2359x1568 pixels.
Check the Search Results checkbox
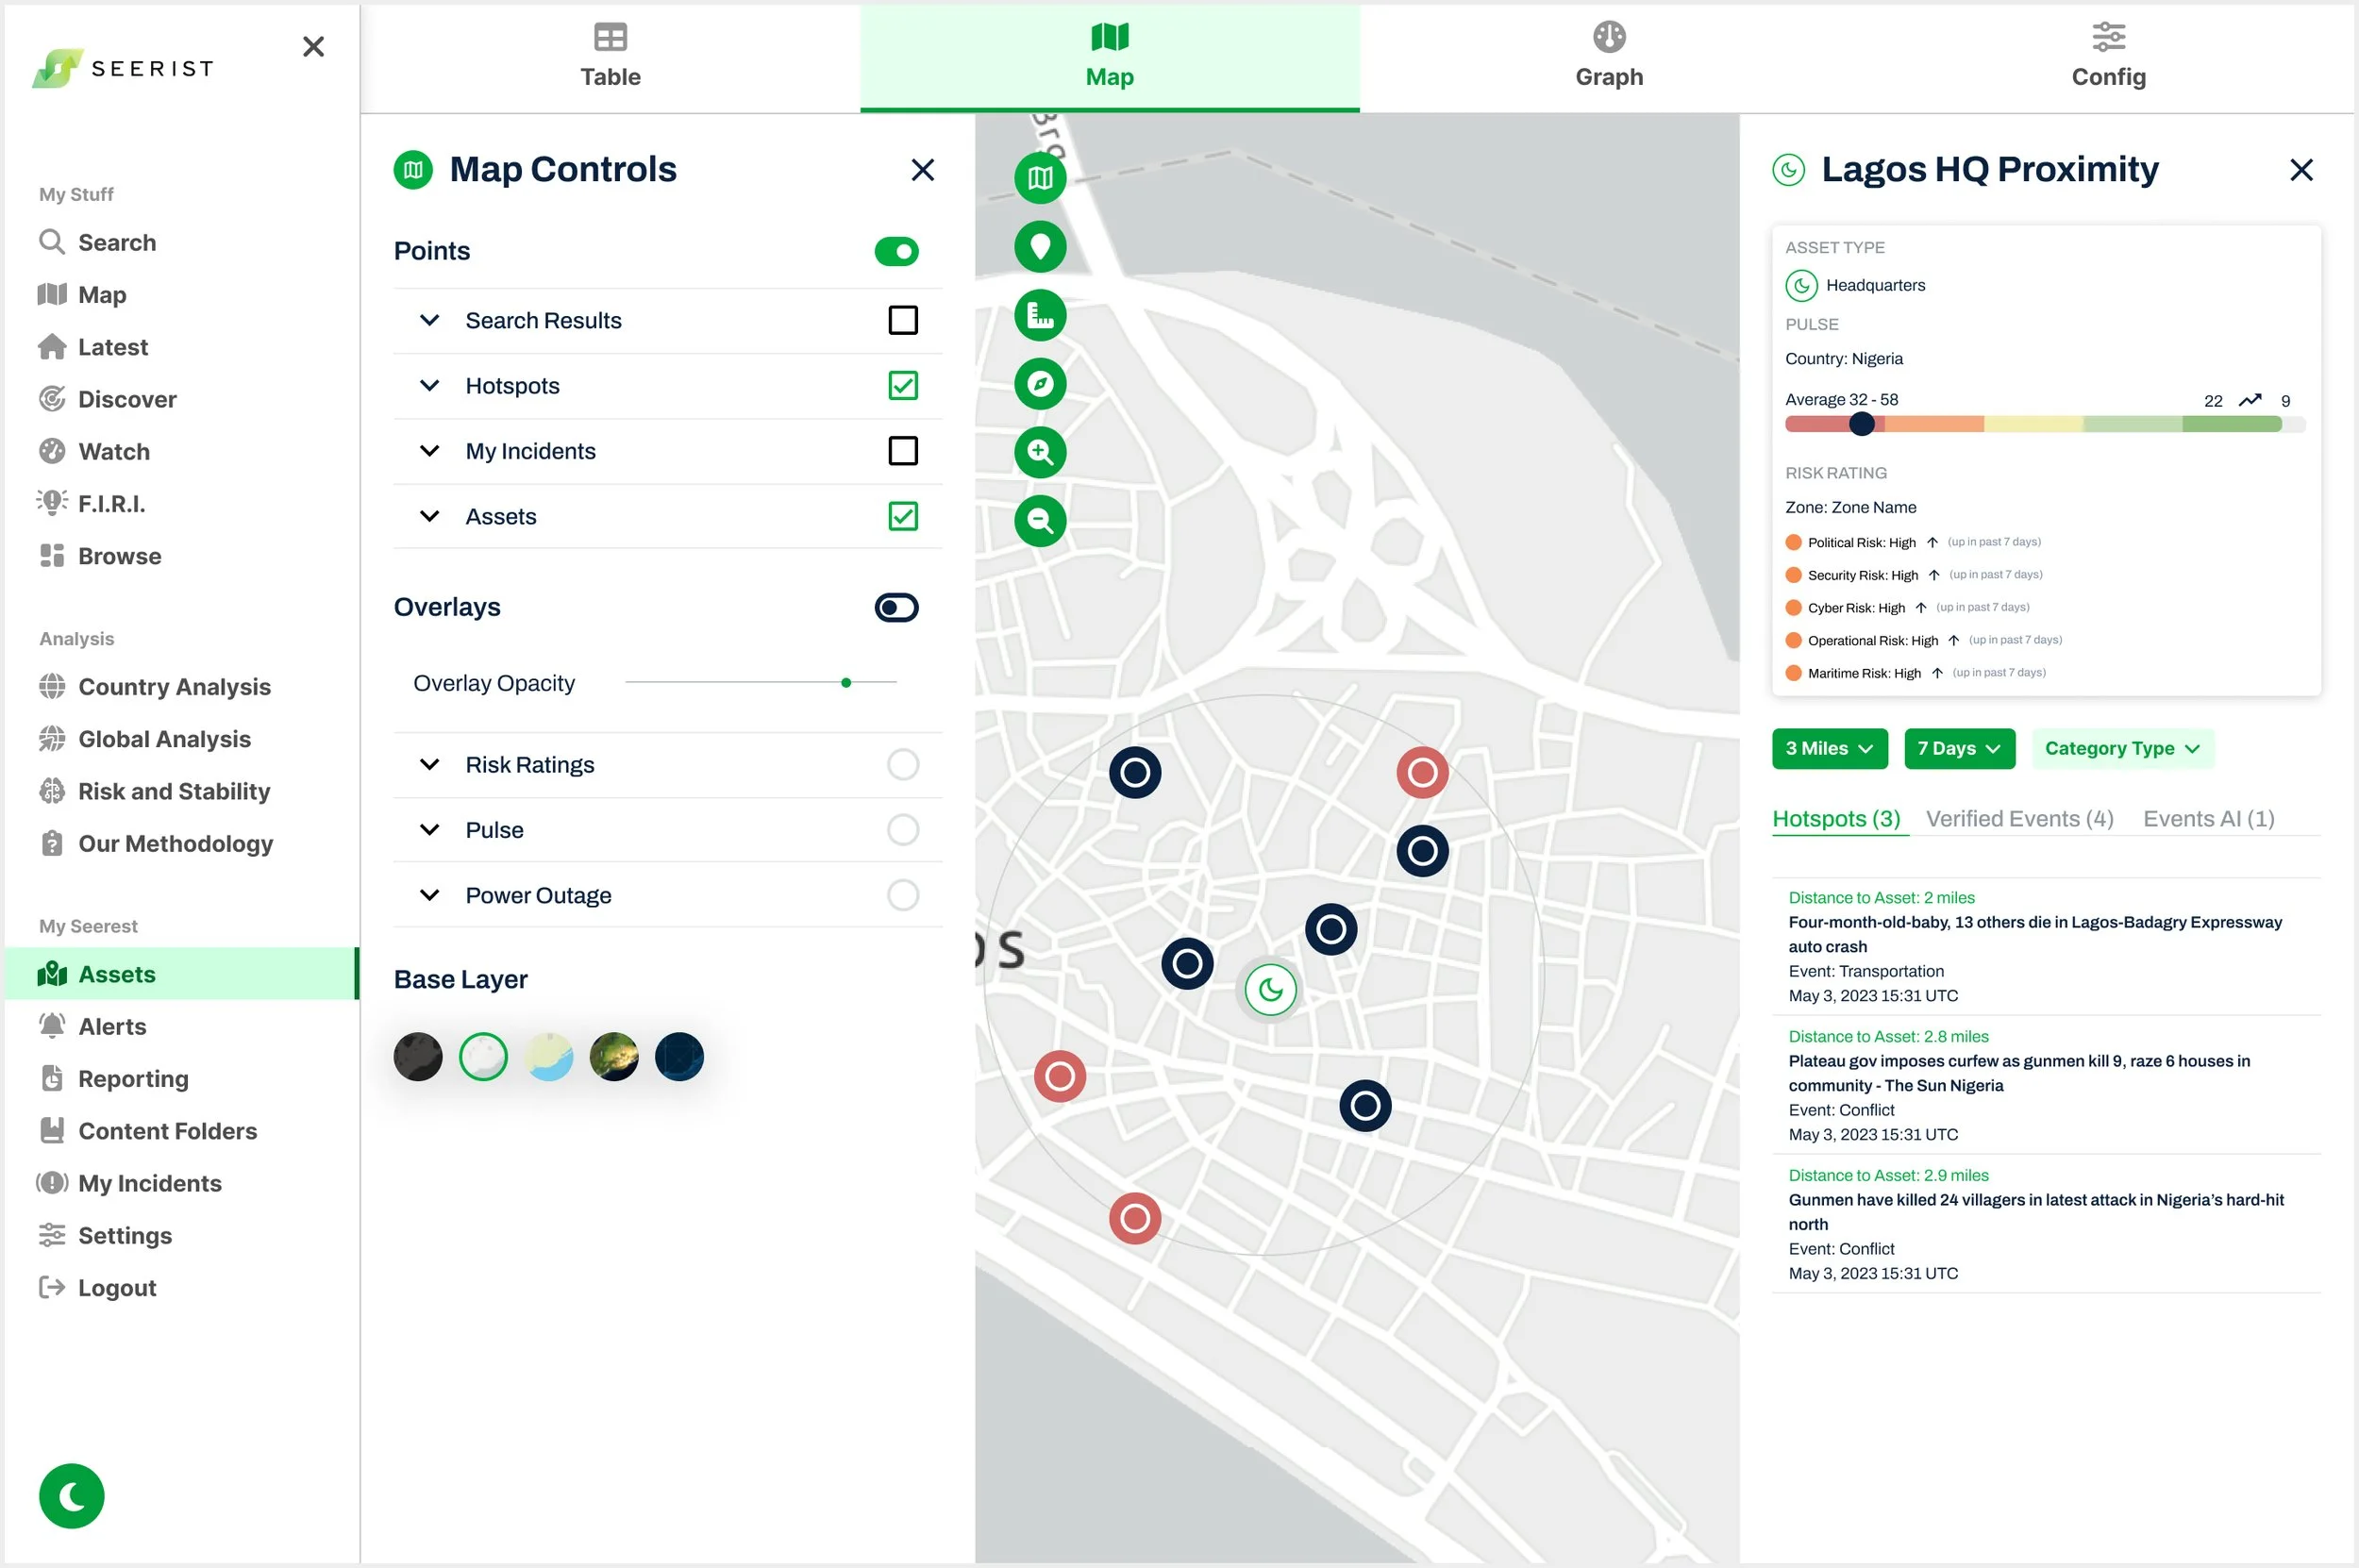(902, 320)
